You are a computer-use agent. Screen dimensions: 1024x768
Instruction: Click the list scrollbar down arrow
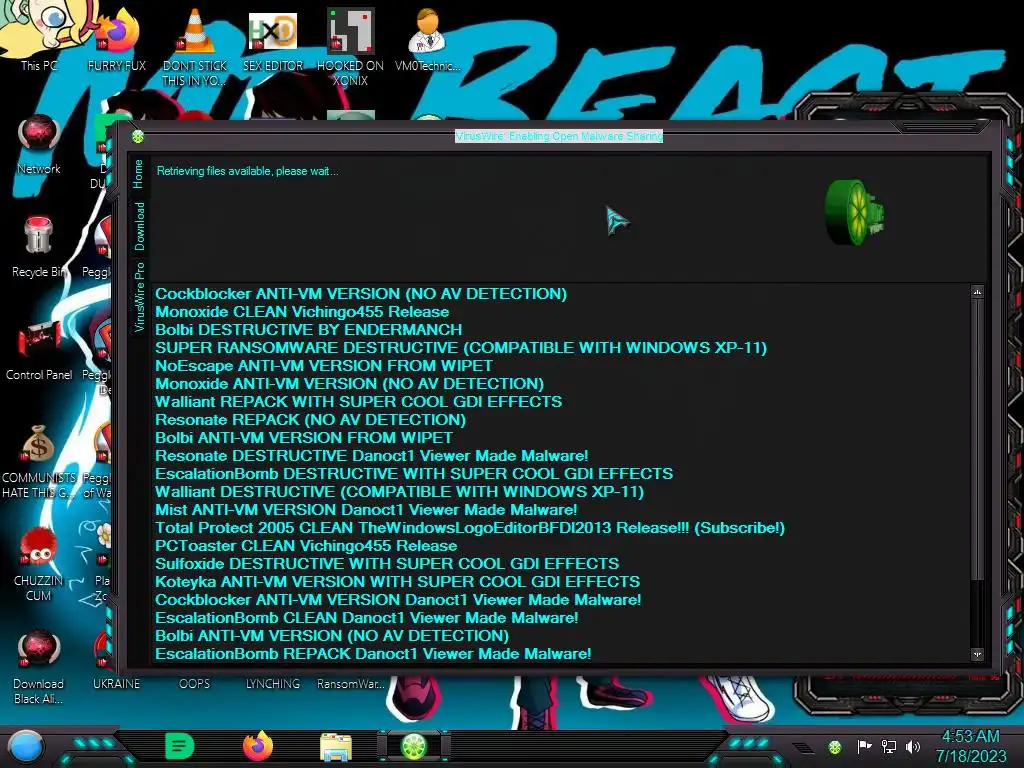(977, 654)
